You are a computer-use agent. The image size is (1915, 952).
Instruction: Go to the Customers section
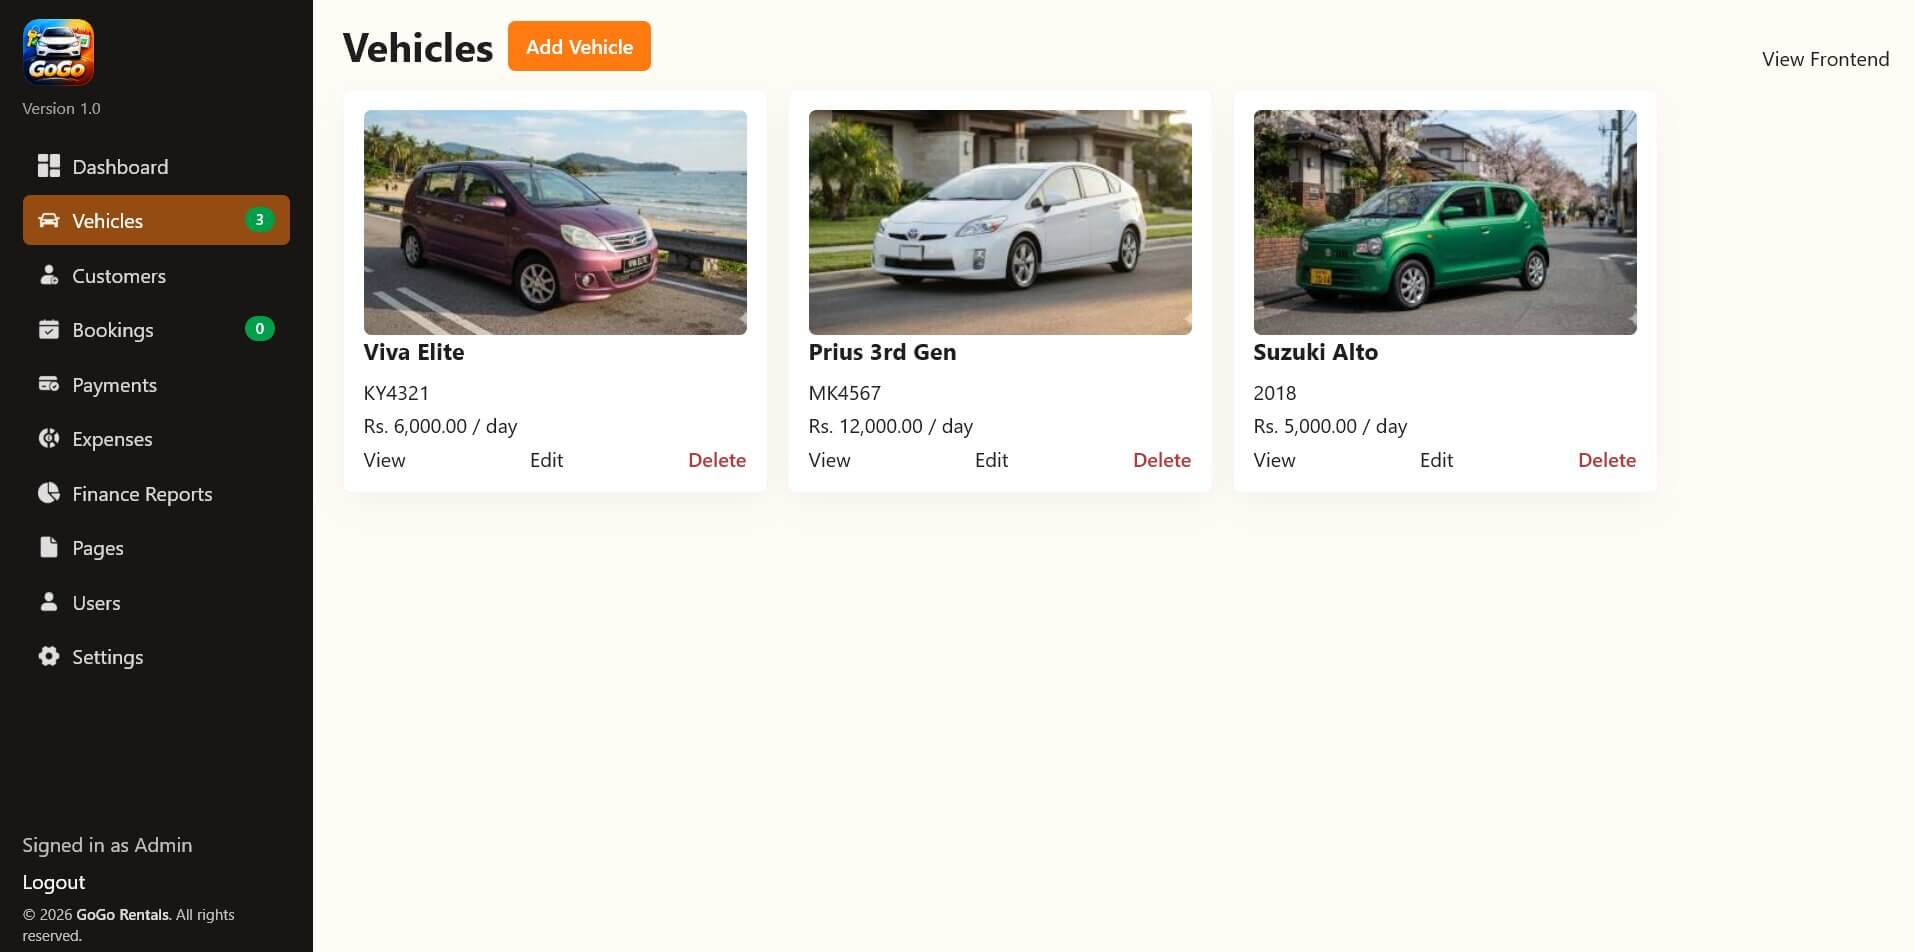point(156,275)
